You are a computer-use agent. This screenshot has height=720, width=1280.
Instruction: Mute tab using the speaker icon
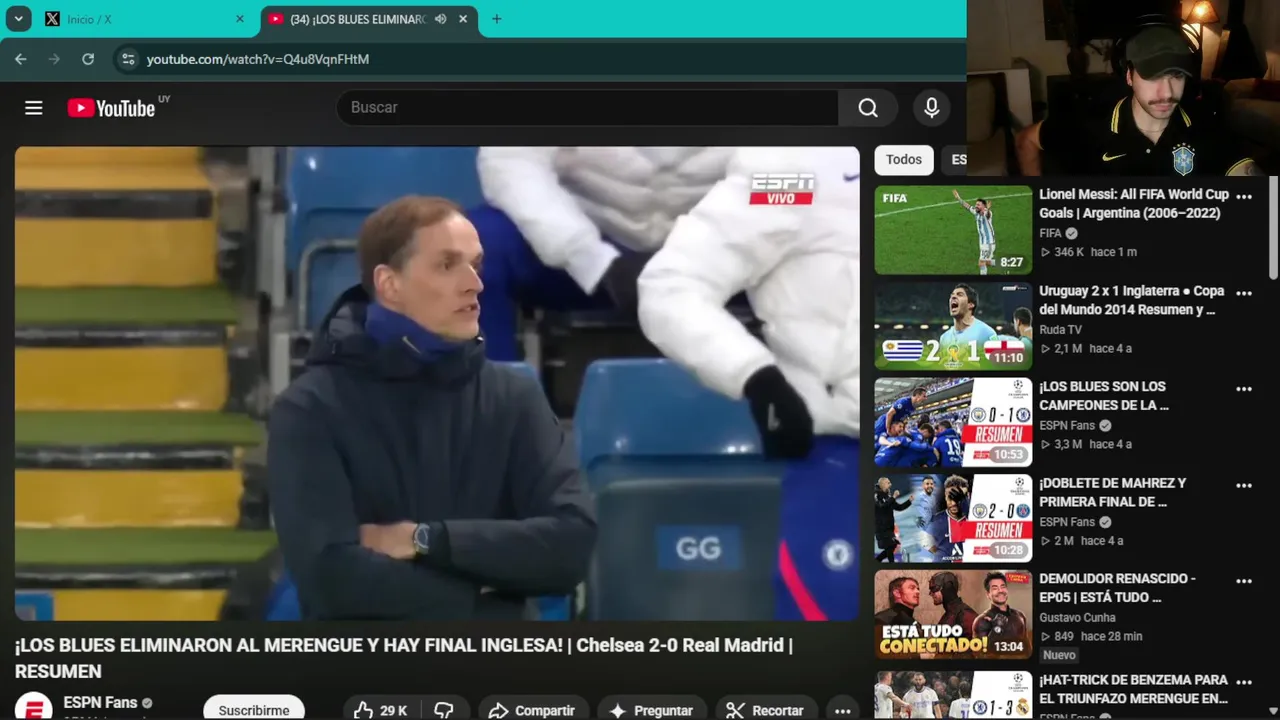(x=440, y=19)
